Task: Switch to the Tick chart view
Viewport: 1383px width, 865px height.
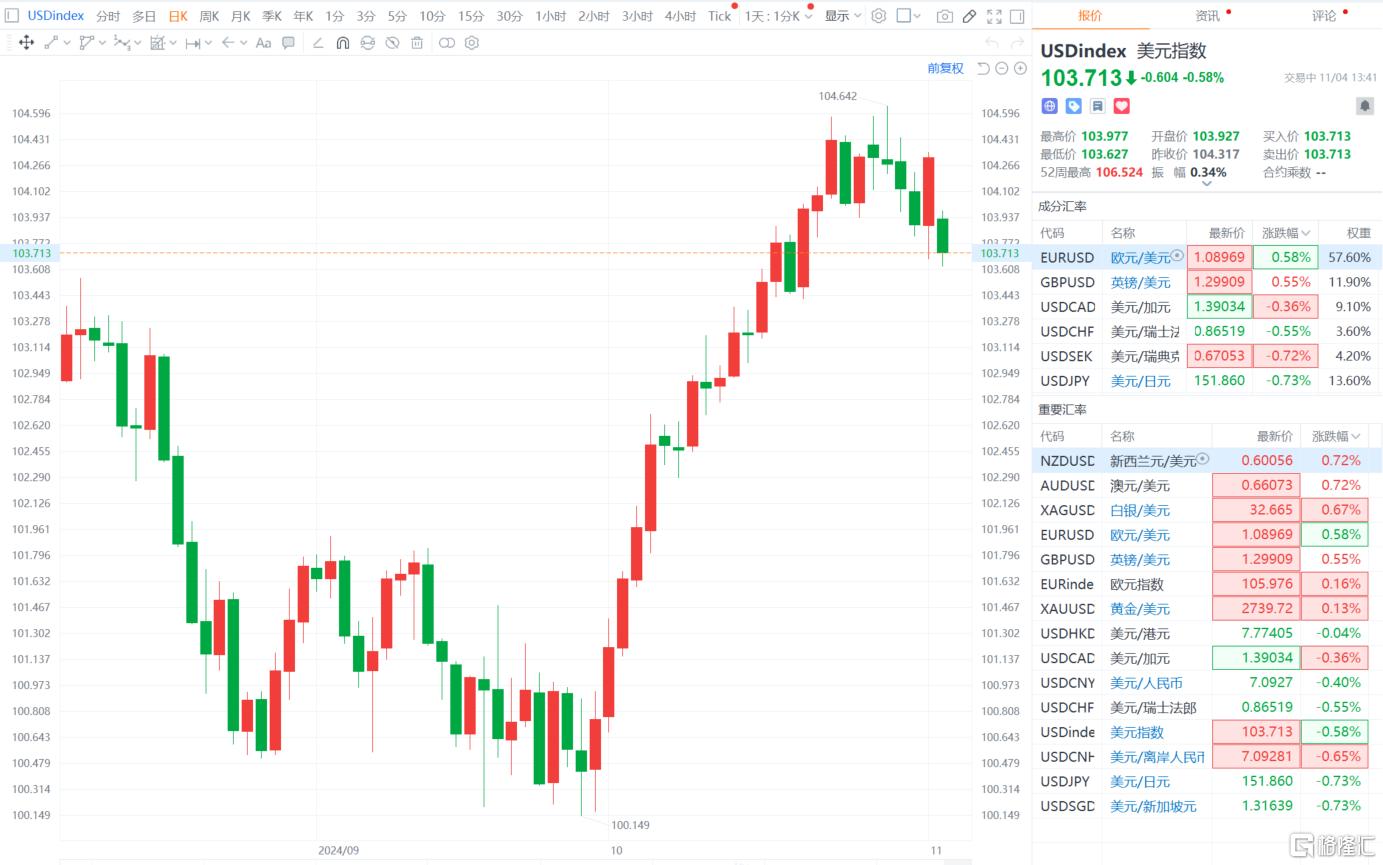Action: click(x=719, y=16)
